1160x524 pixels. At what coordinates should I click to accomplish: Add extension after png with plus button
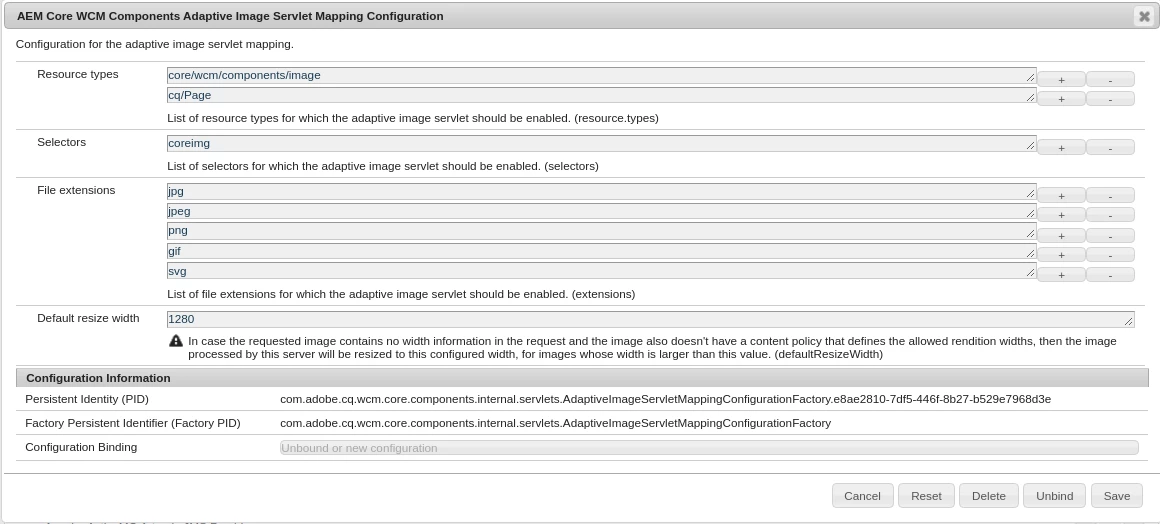pyautogui.click(x=1061, y=235)
